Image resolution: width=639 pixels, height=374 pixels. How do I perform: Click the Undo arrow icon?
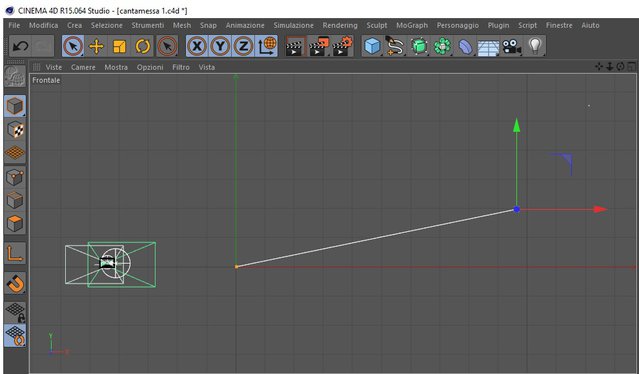tap(20, 46)
